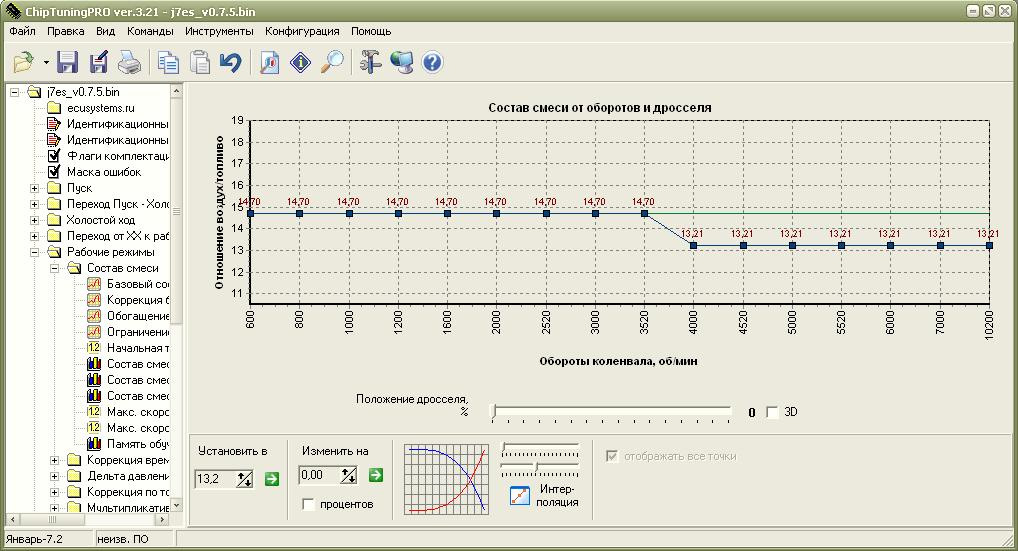The height and width of the screenshot is (551, 1018).
Task: Enable the 3D view checkbox
Action: click(772, 412)
